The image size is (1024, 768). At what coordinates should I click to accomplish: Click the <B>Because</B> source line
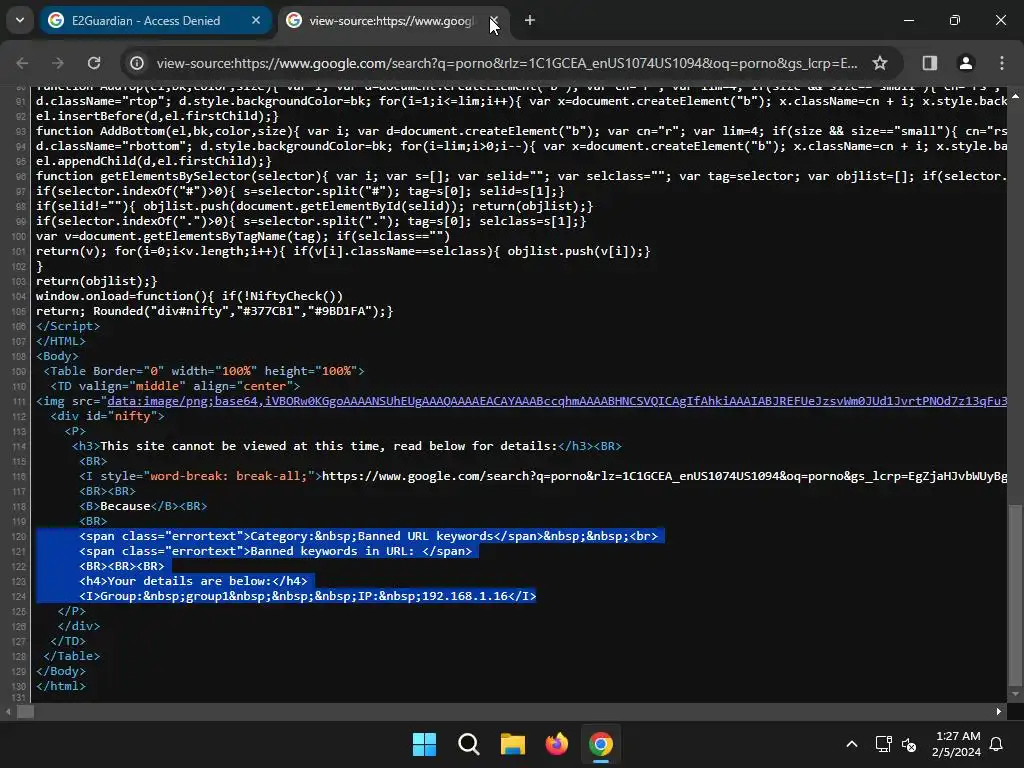(x=143, y=506)
